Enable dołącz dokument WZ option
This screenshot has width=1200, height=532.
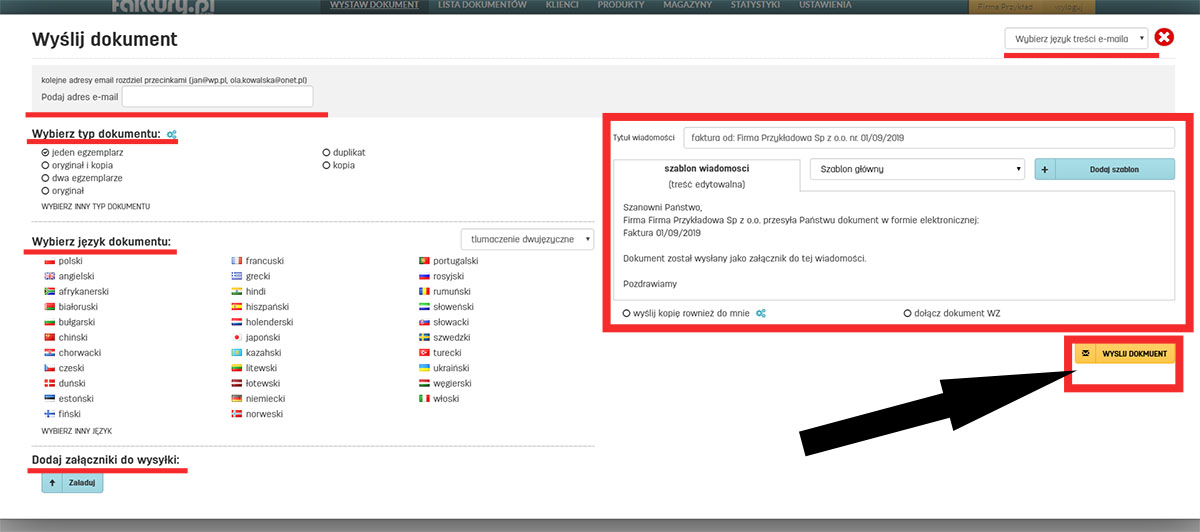coord(907,313)
